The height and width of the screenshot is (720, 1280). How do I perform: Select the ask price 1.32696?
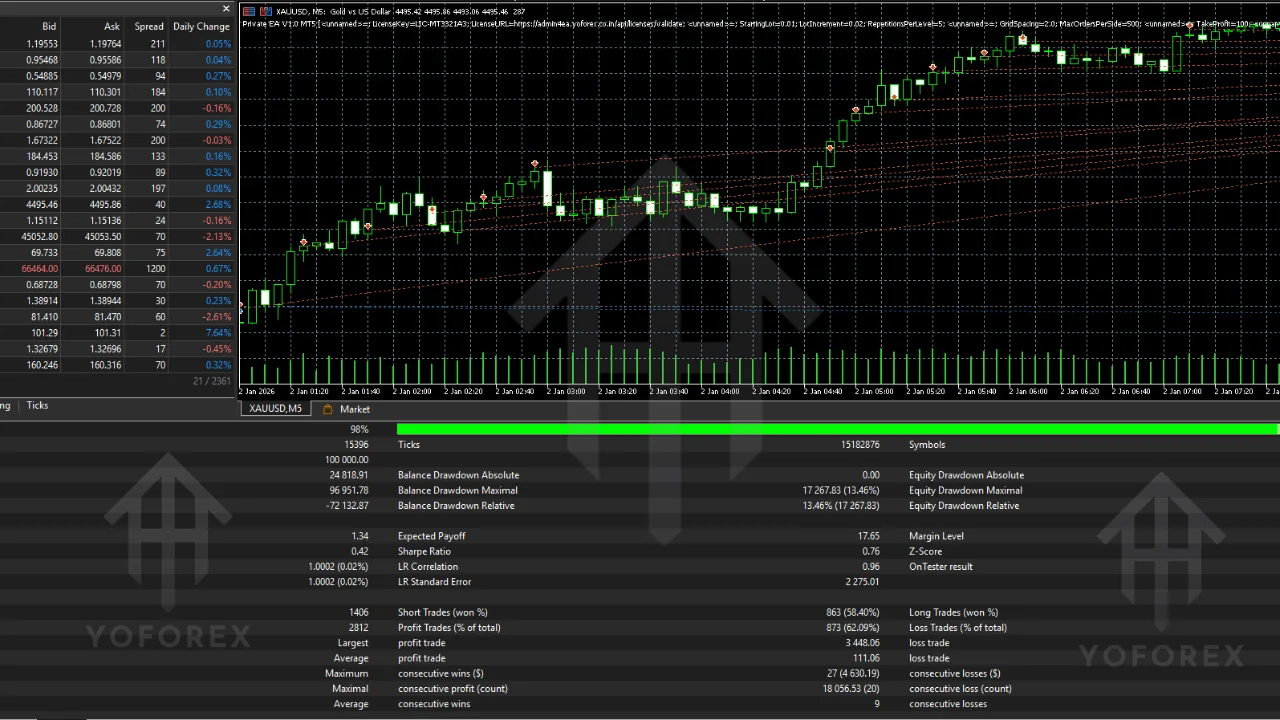105,349
